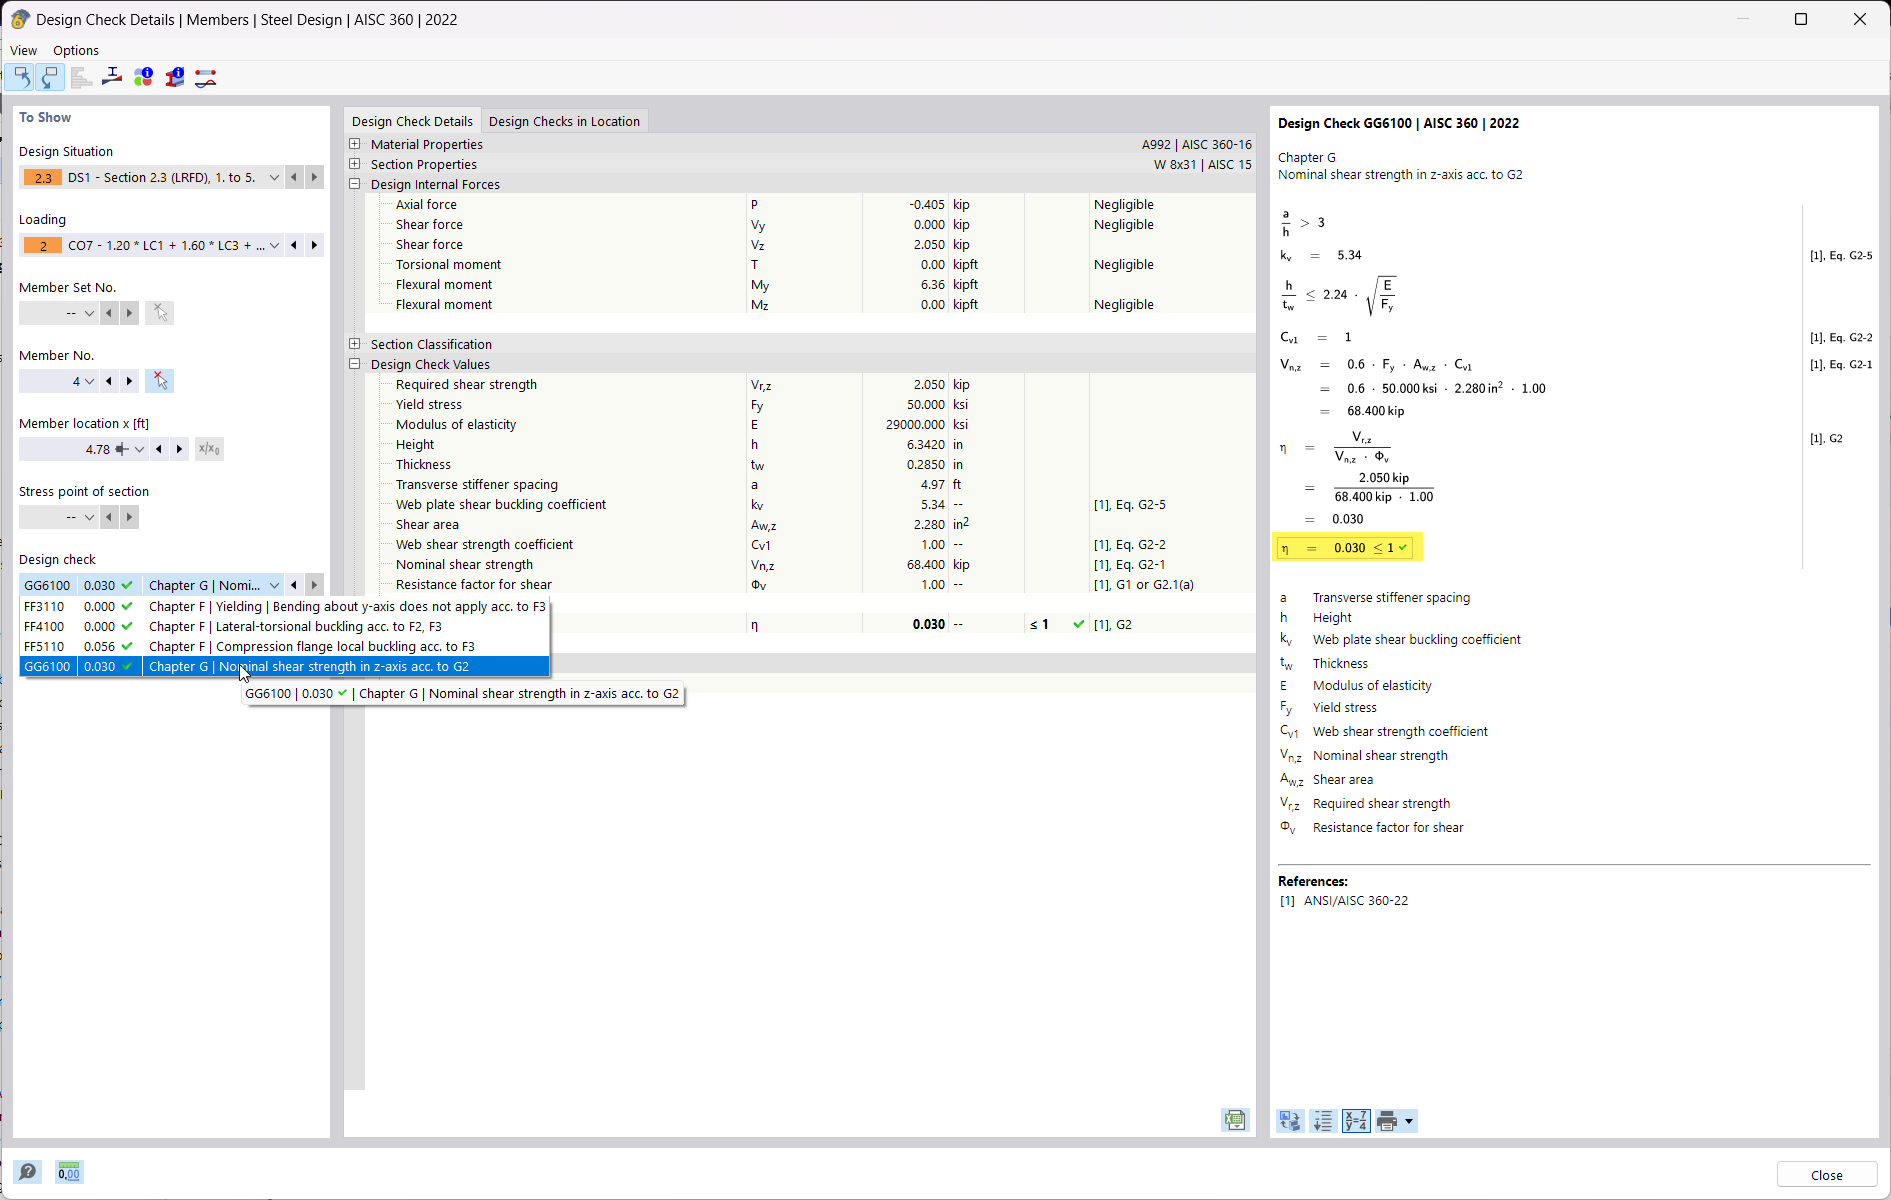Select the FF5110 compression flange buckling check

tap(285, 646)
